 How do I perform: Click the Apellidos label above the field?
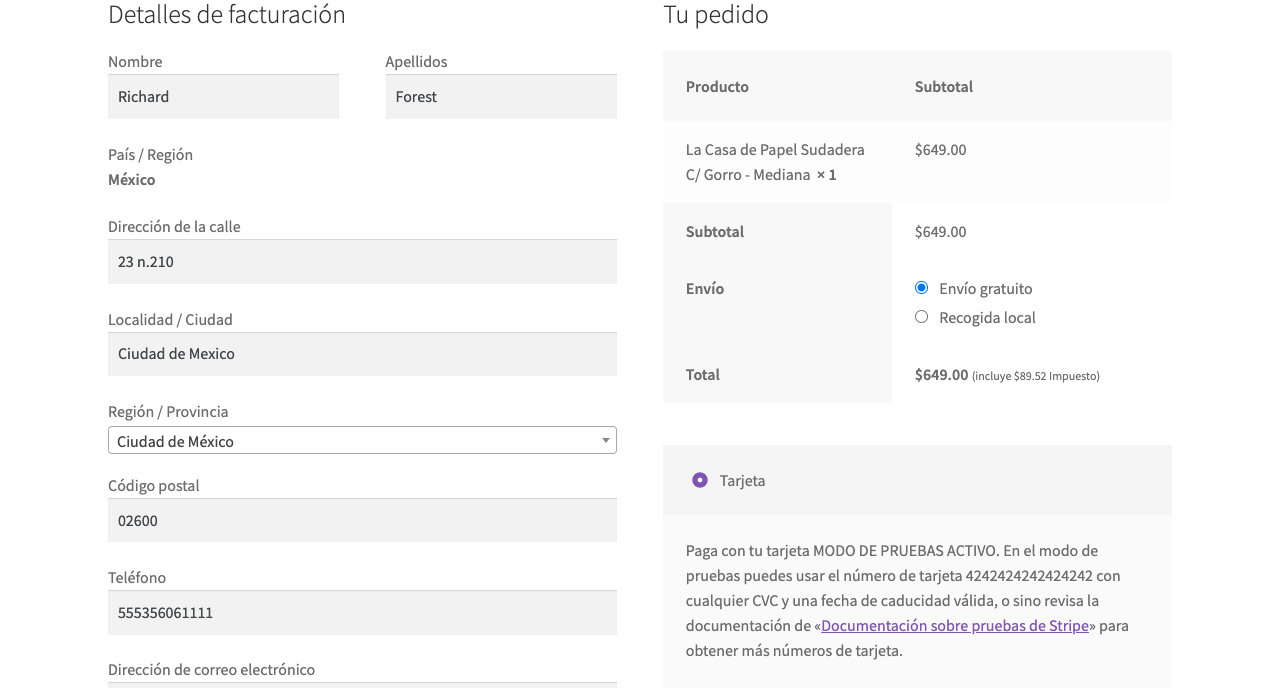tap(416, 62)
